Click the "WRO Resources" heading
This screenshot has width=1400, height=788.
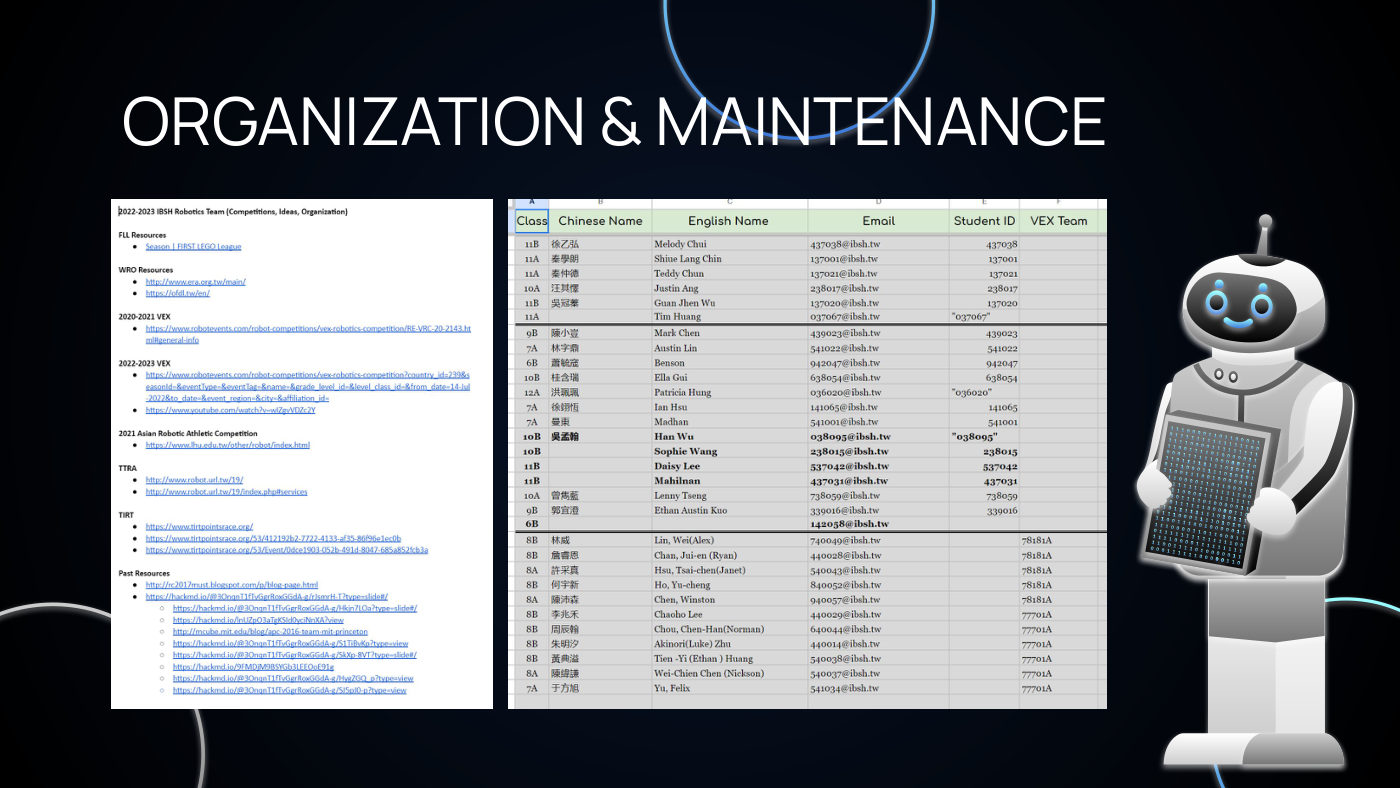146,270
